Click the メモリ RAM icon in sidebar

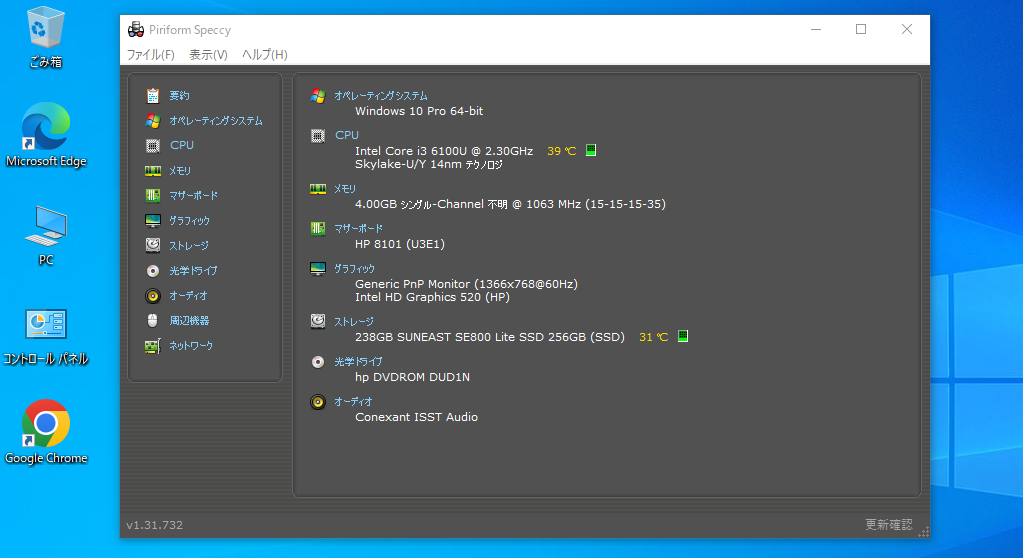(x=153, y=171)
